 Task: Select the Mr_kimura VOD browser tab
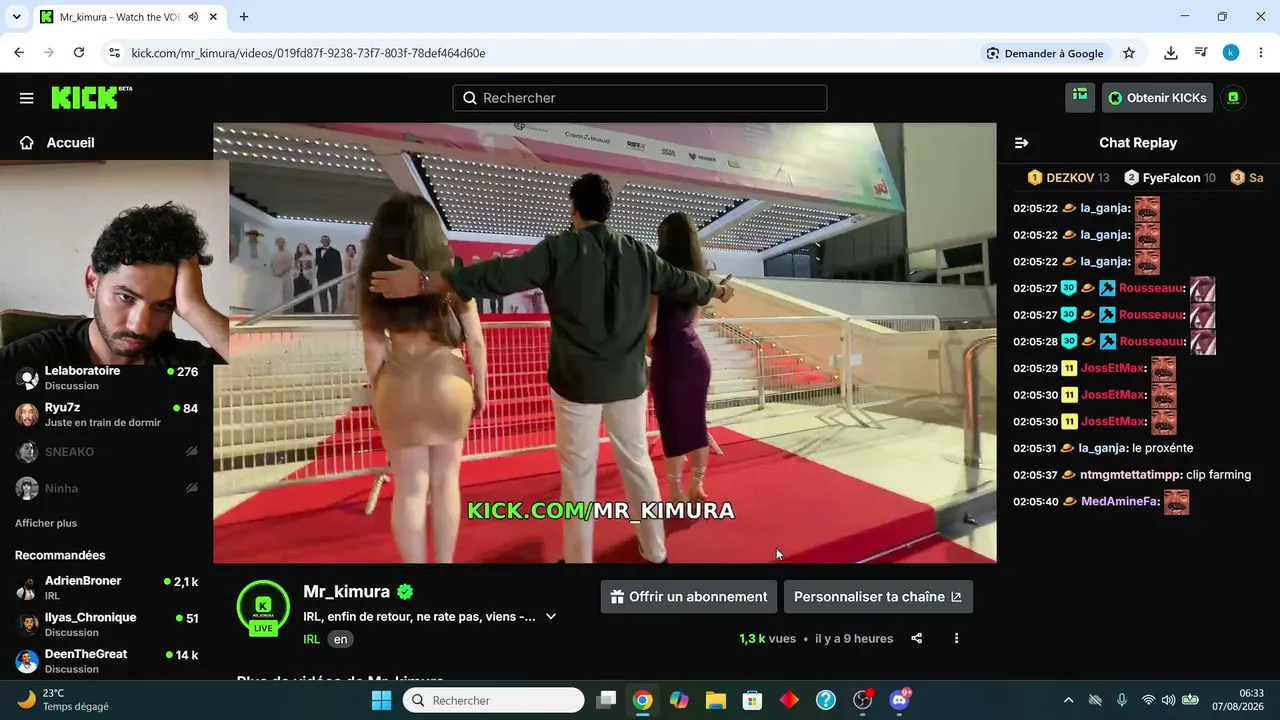119,17
